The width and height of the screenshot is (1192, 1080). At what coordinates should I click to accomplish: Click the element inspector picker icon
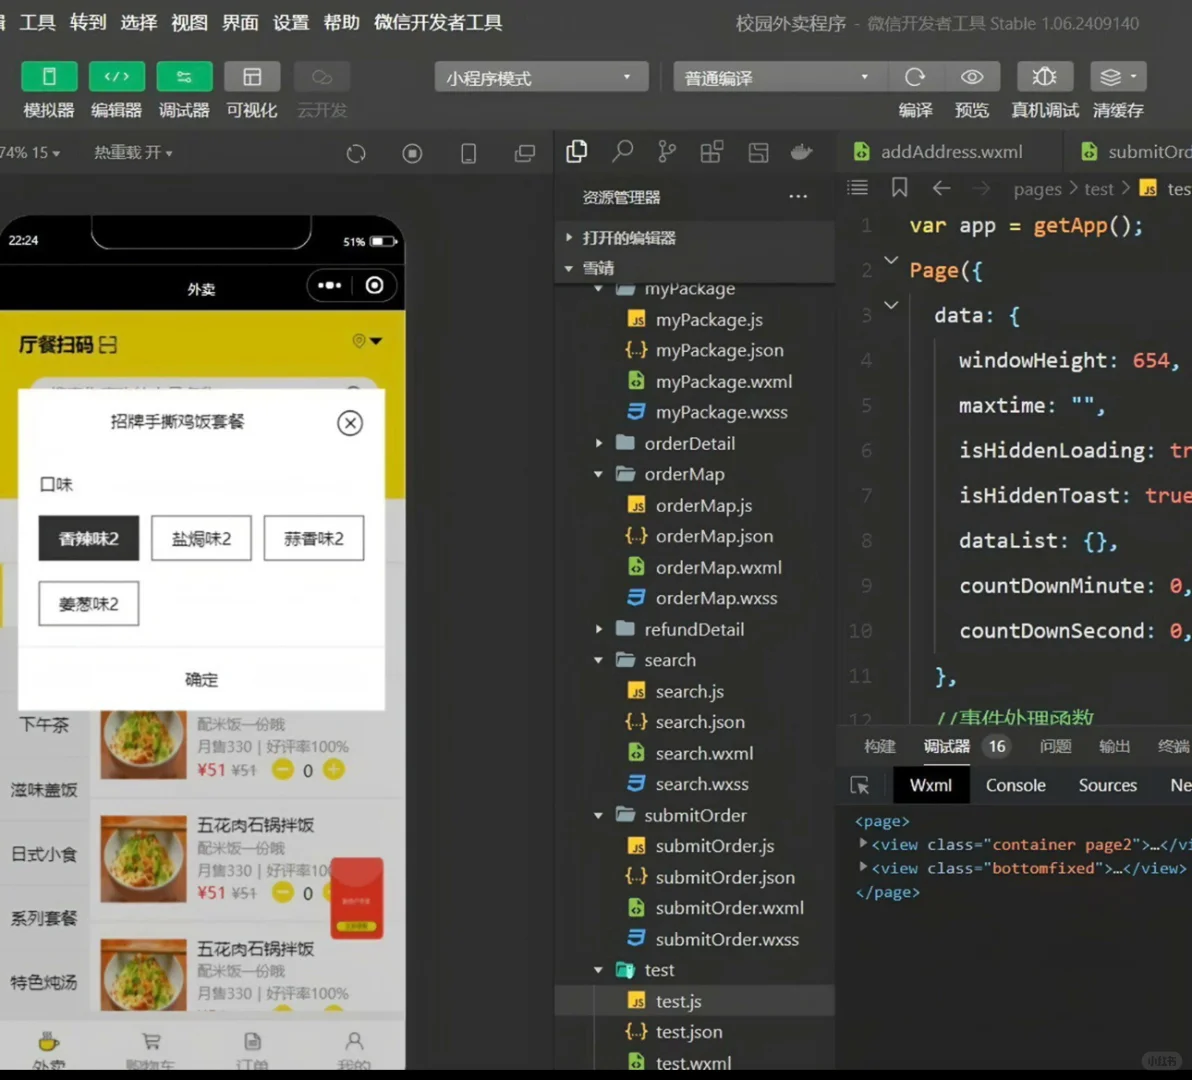click(860, 785)
